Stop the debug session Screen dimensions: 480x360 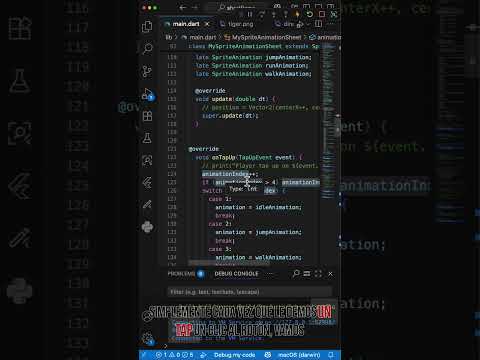[x=322, y=14]
